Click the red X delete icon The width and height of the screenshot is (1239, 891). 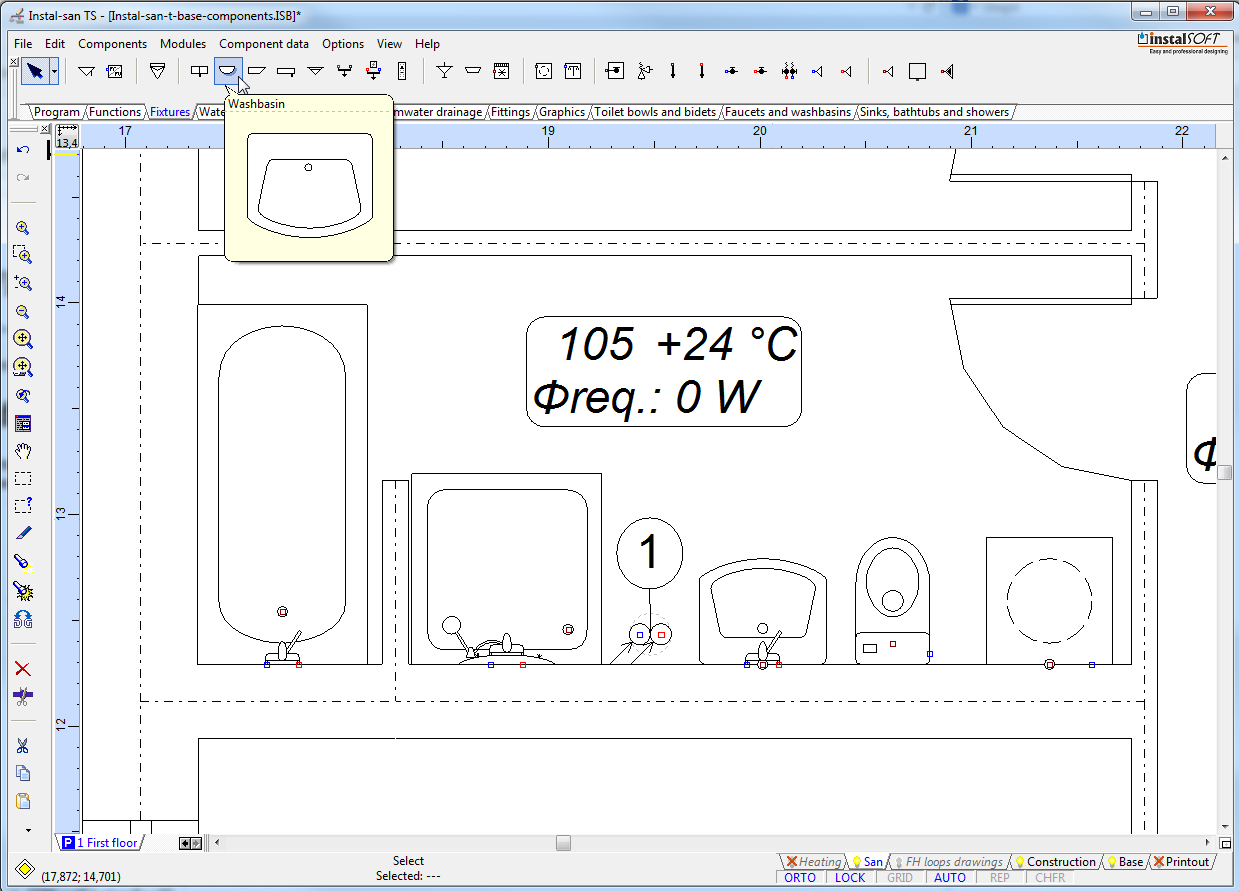23,668
